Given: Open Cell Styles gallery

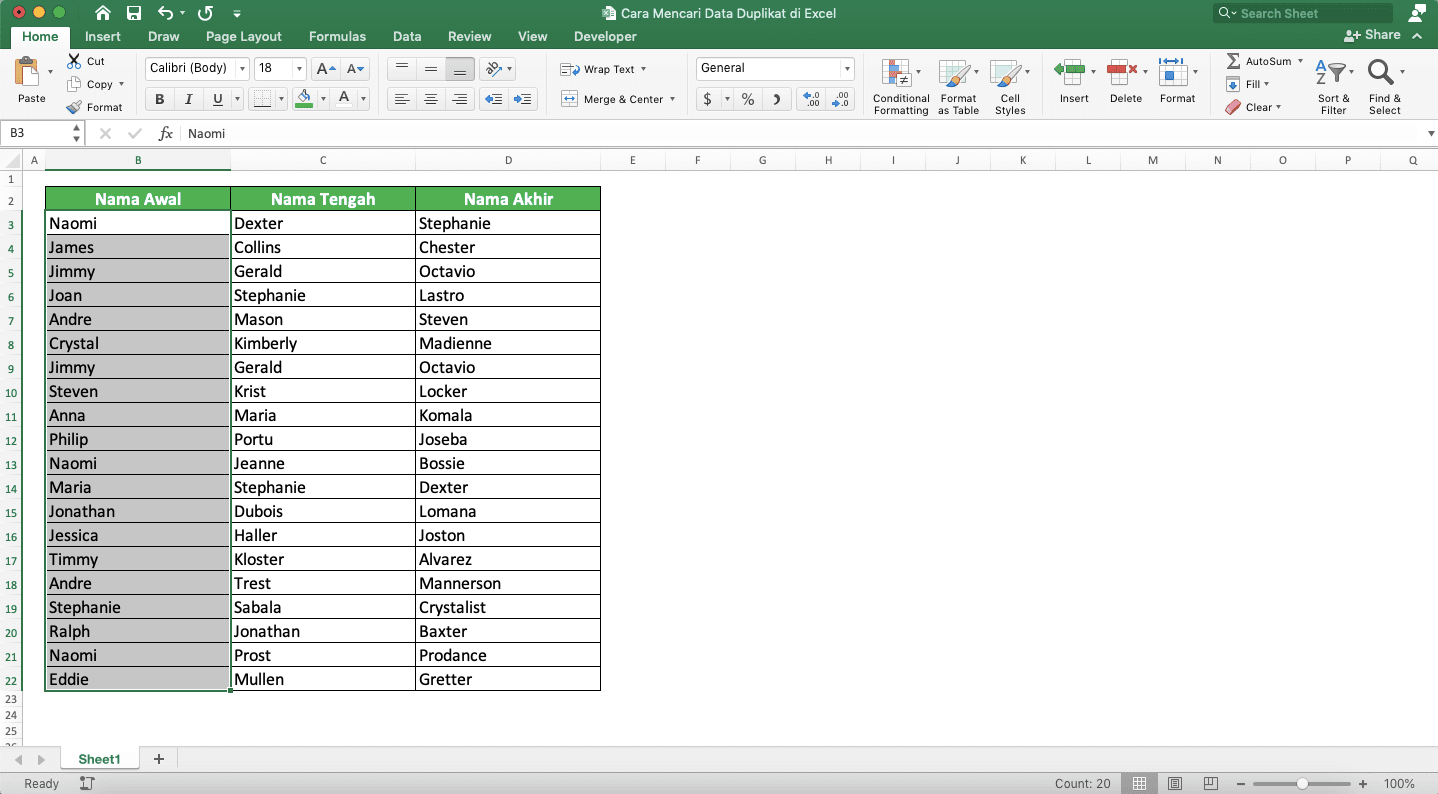Looking at the screenshot, I should click(x=1010, y=86).
